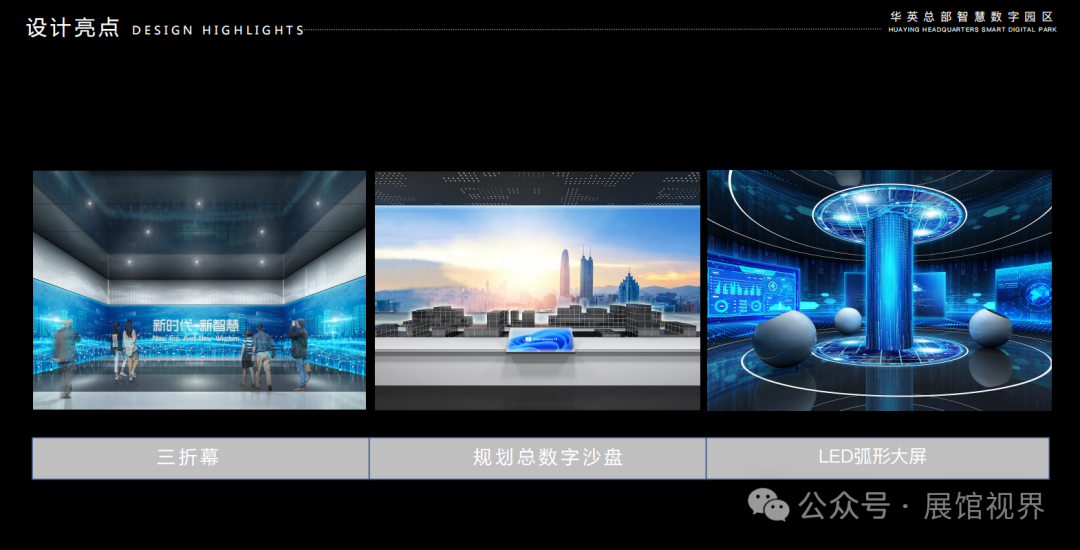Click the DESIGN HIGHLIGHTS subtitle
The width and height of the screenshot is (1080, 550).
point(218,31)
